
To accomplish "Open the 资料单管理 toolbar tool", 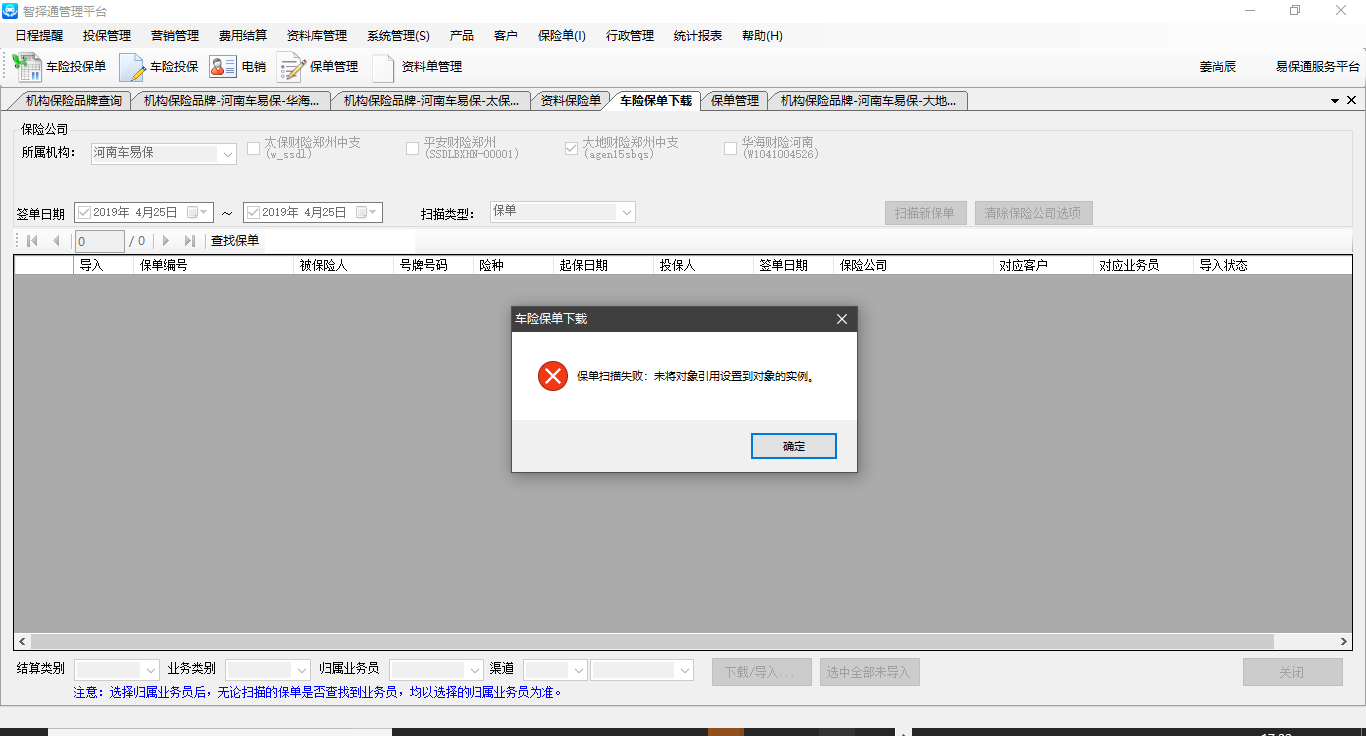I will [416, 67].
